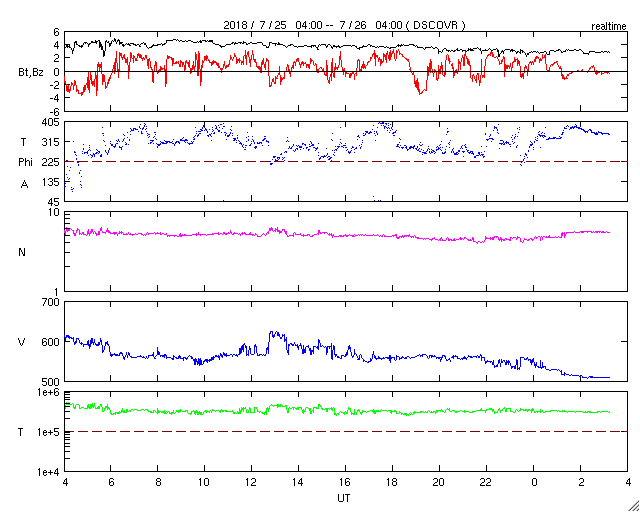Click the '405' tick label on Phi panel
Image resolution: width=640 pixels, height=512 pixels.
[x=51, y=122]
